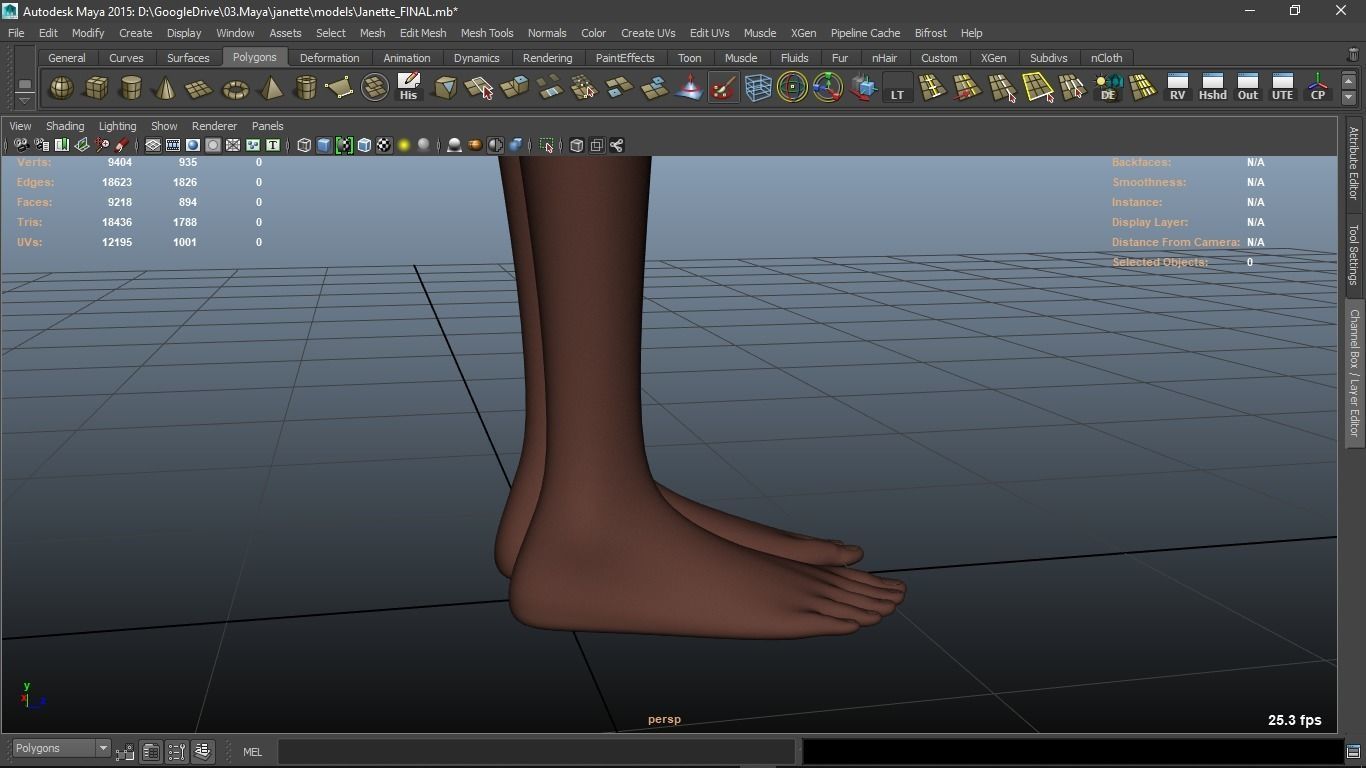
Task: Switch to the PaintEffects shelf tab
Action: [625, 58]
